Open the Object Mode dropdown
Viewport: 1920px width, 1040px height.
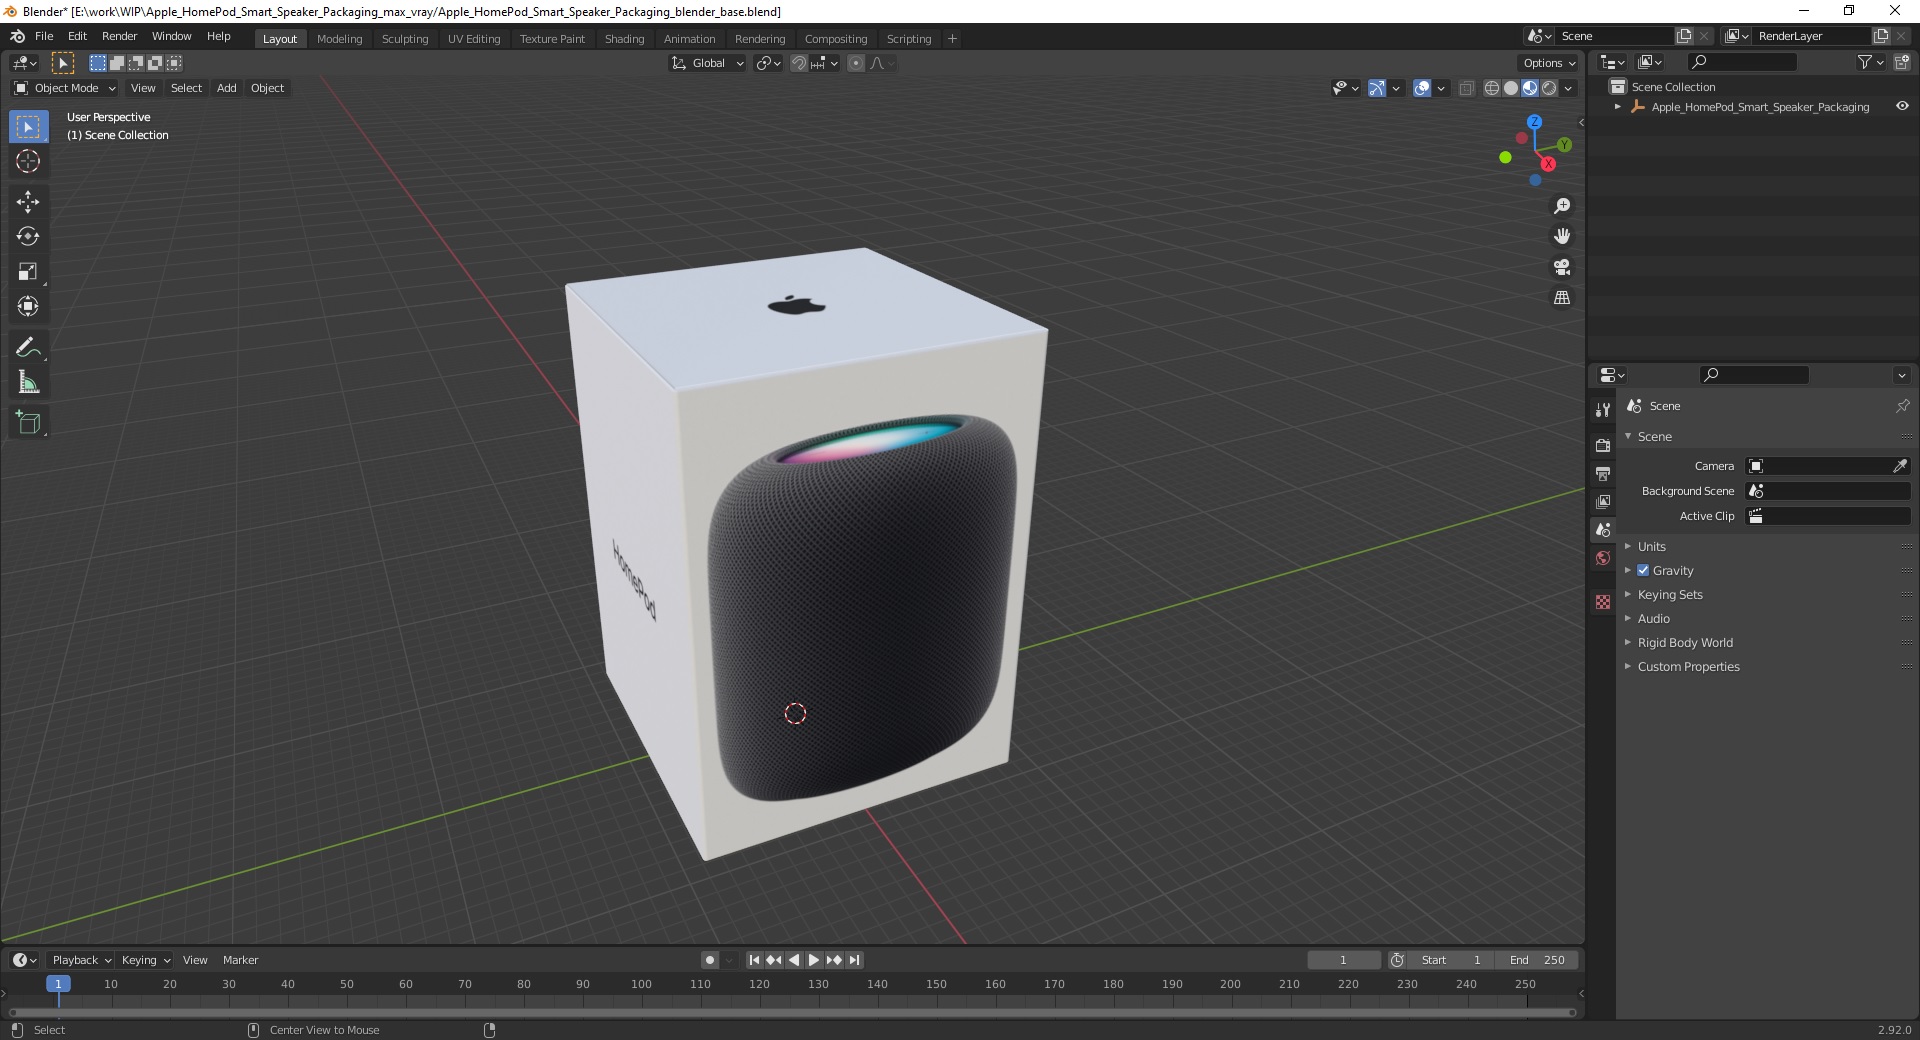pos(65,88)
